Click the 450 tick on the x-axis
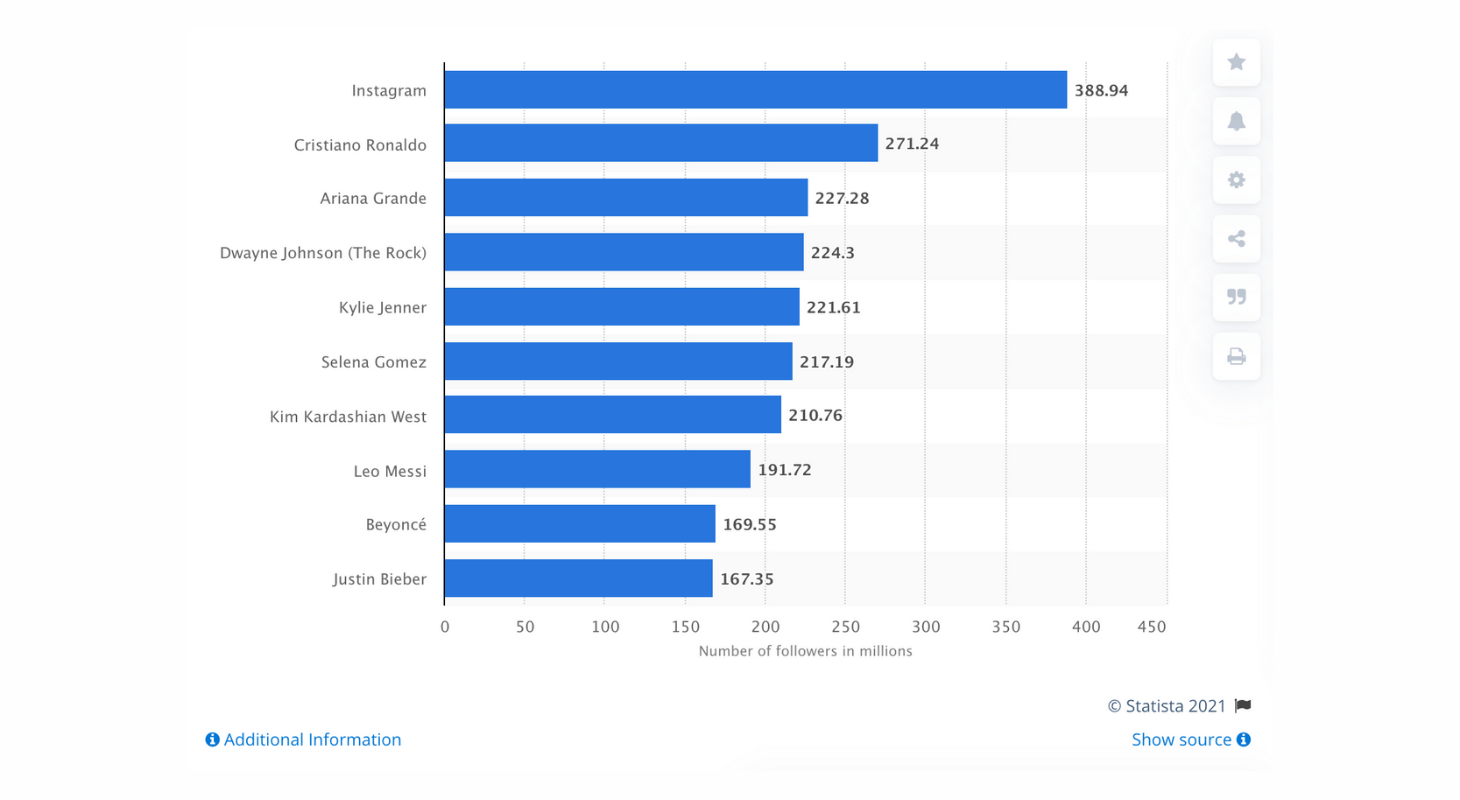 tap(1152, 627)
